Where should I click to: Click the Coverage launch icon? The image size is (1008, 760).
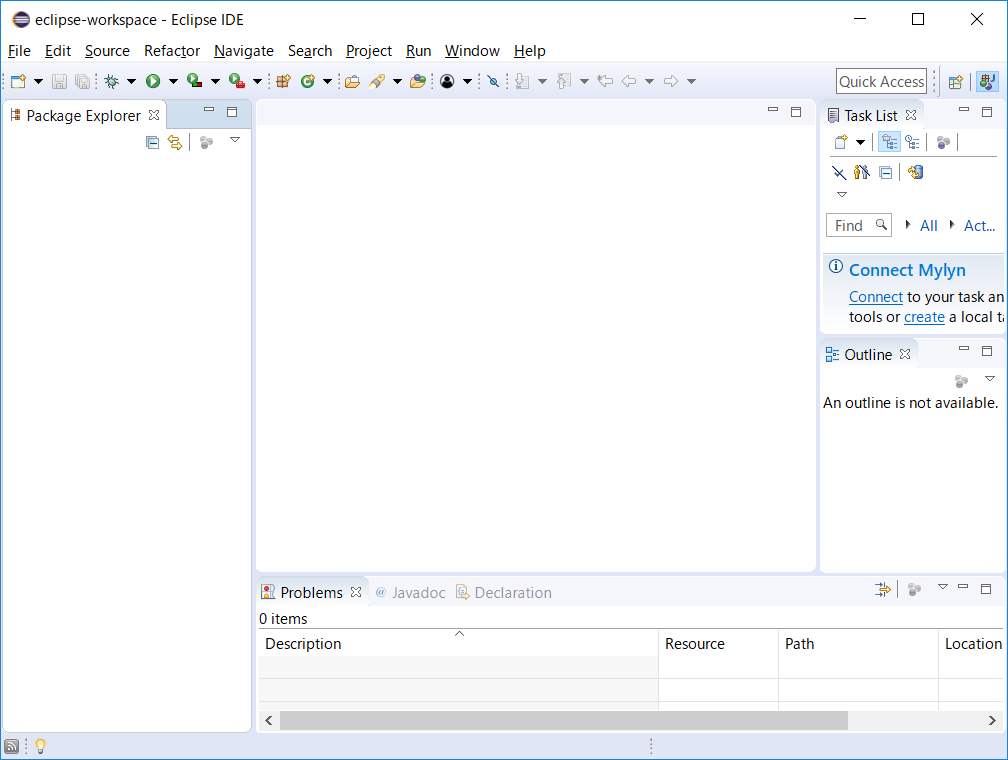pyautogui.click(x=195, y=81)
